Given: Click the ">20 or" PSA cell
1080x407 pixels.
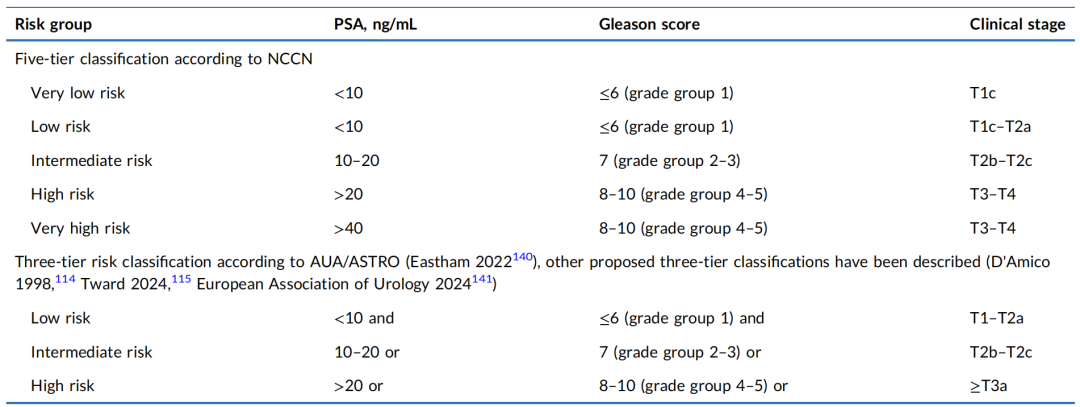Looking at the screenshot, I should (x=358, y=386).
